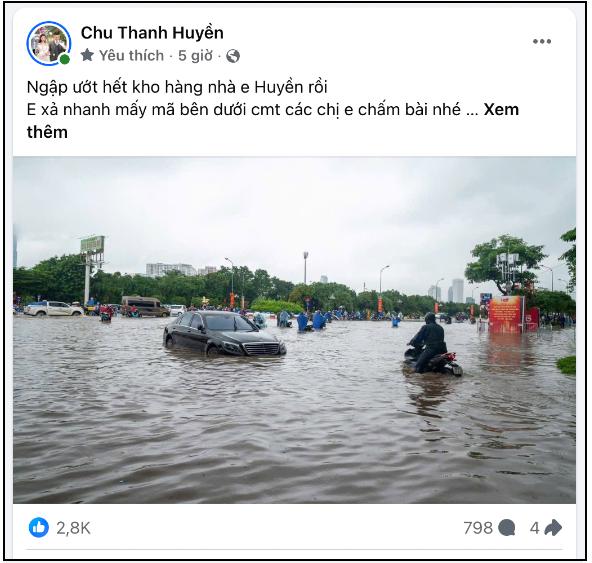Open the flooded street photo
Image resolution: width=592 pixels, height=563 pixels.
[294, 330]
